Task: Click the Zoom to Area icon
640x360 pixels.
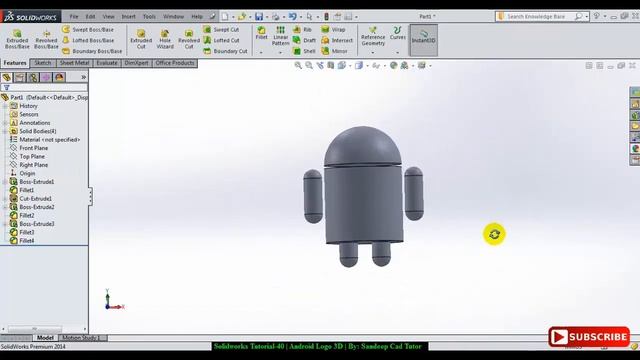Action: click(309, 65)
